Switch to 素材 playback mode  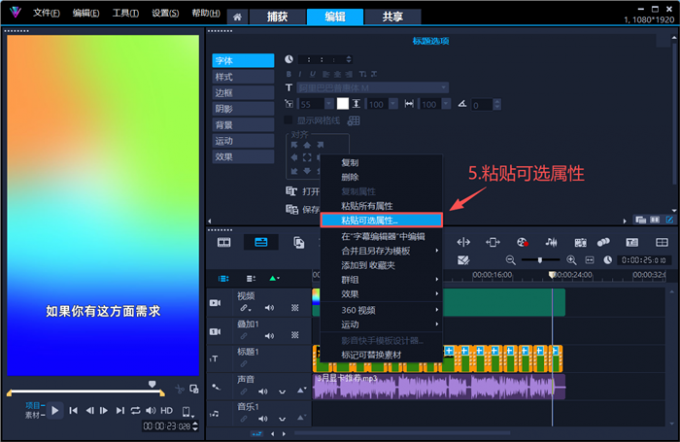[33, 415]
